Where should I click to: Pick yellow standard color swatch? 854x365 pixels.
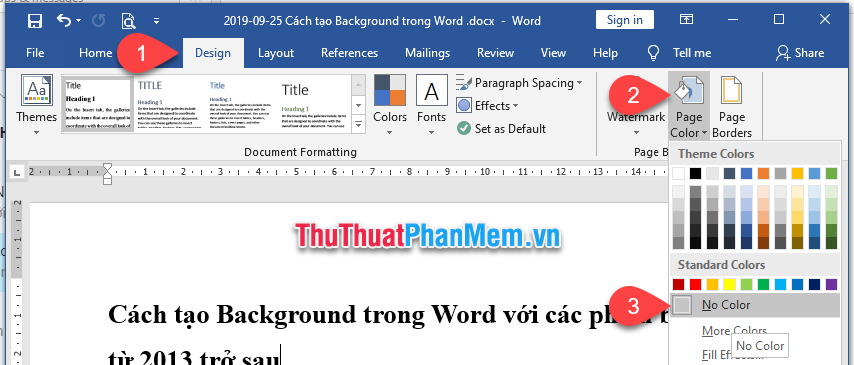point(729,284)
